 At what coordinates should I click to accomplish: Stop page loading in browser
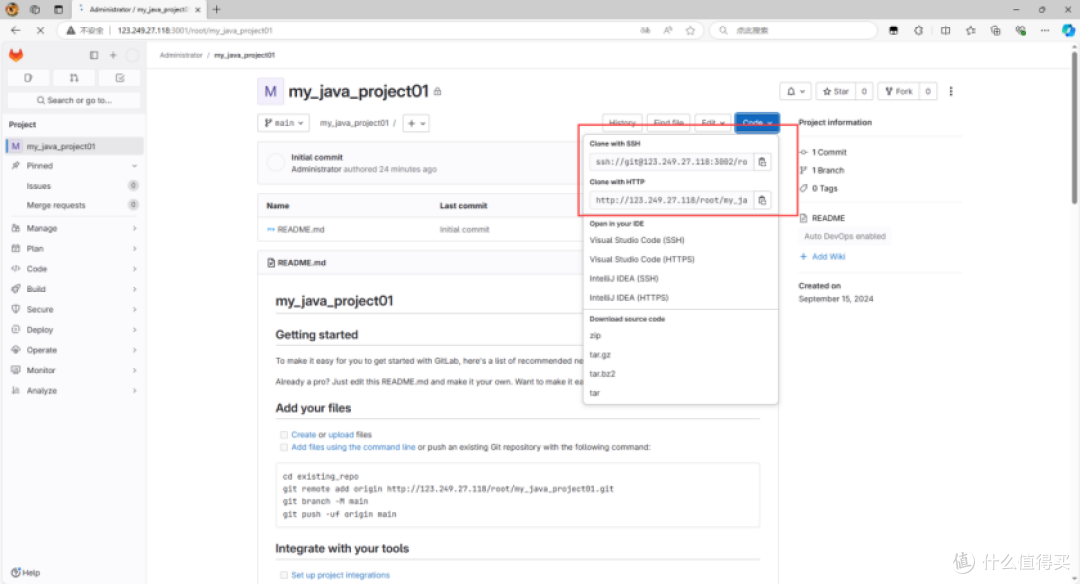point(40,30)
